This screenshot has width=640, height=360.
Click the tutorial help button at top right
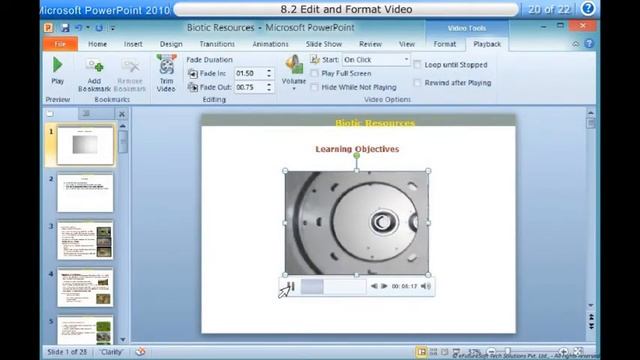[x=588, y=8]
